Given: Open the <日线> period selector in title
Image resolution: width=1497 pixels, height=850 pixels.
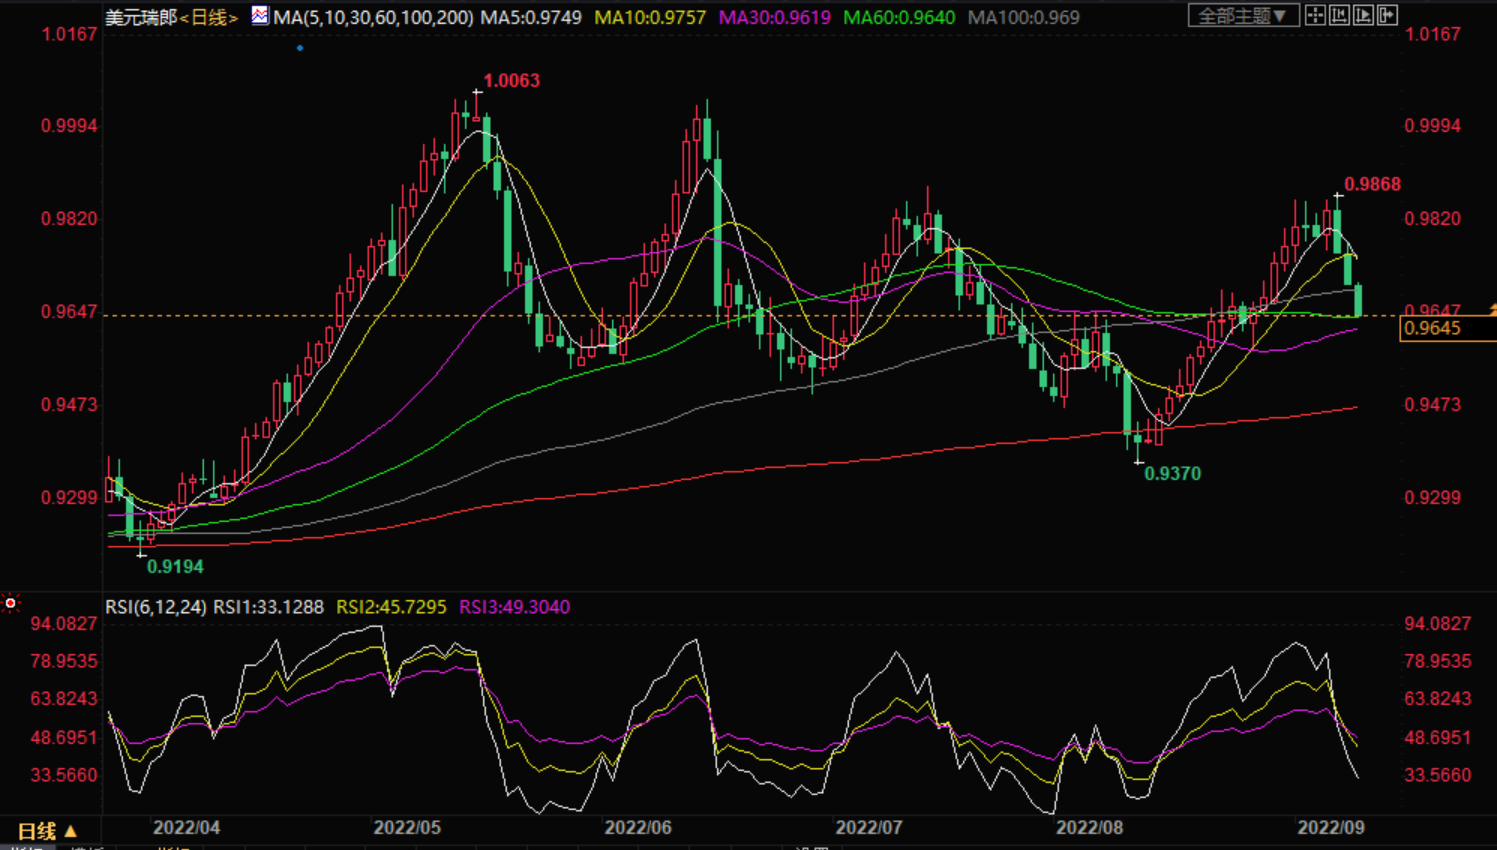Looking at the screenshot, I should [209, 18].
